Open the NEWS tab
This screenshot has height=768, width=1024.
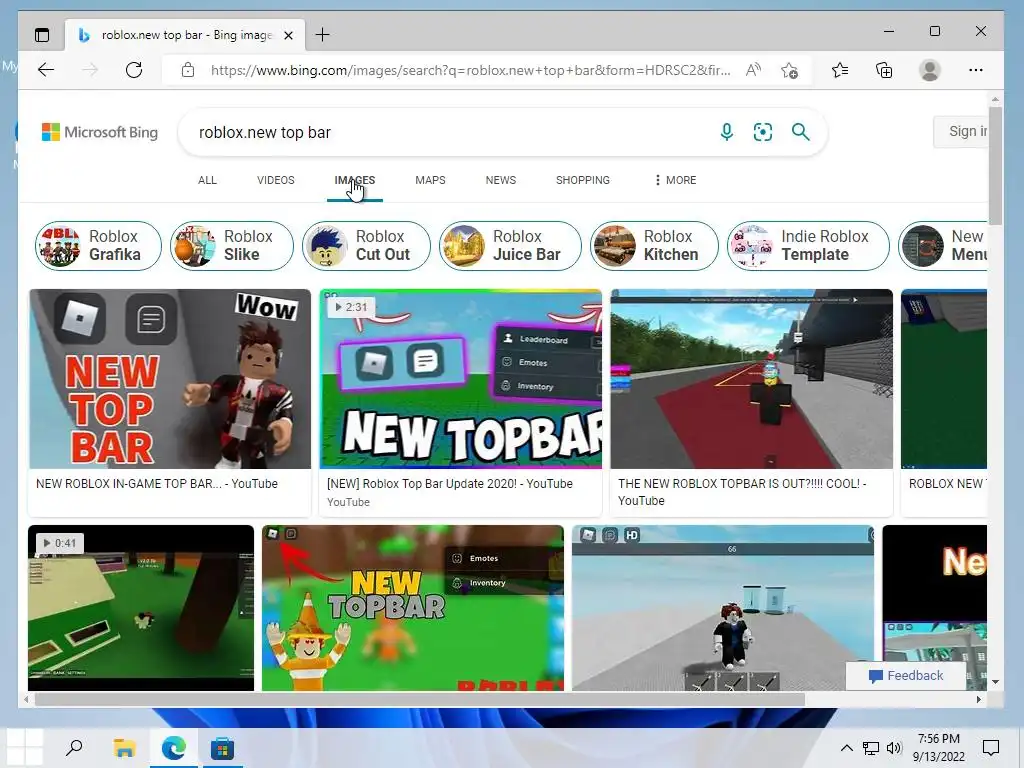[x=501, y=180]
